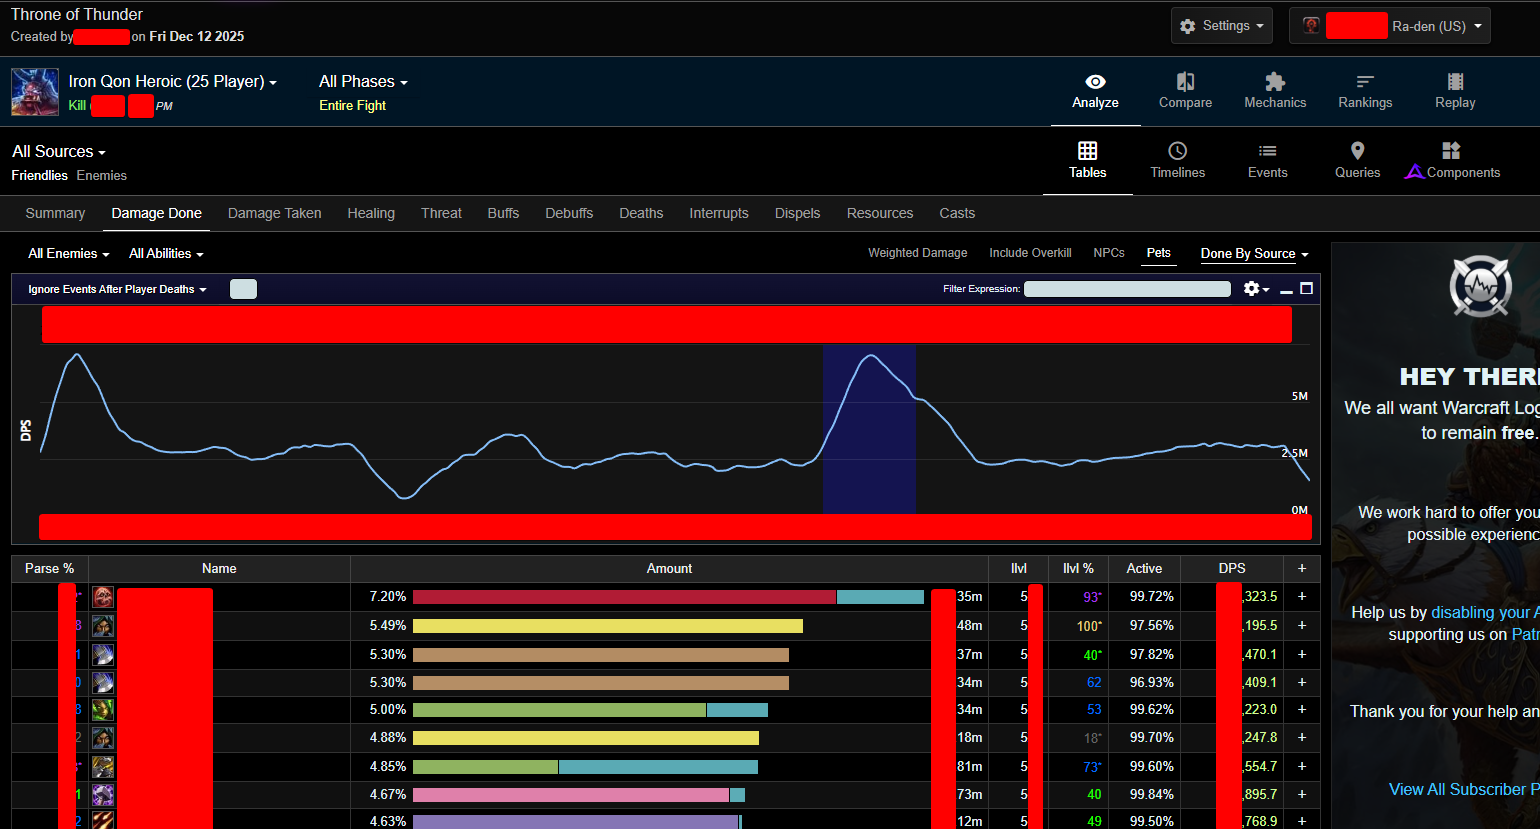Click the DPS column header
1540x829 pixels.
1231,568
